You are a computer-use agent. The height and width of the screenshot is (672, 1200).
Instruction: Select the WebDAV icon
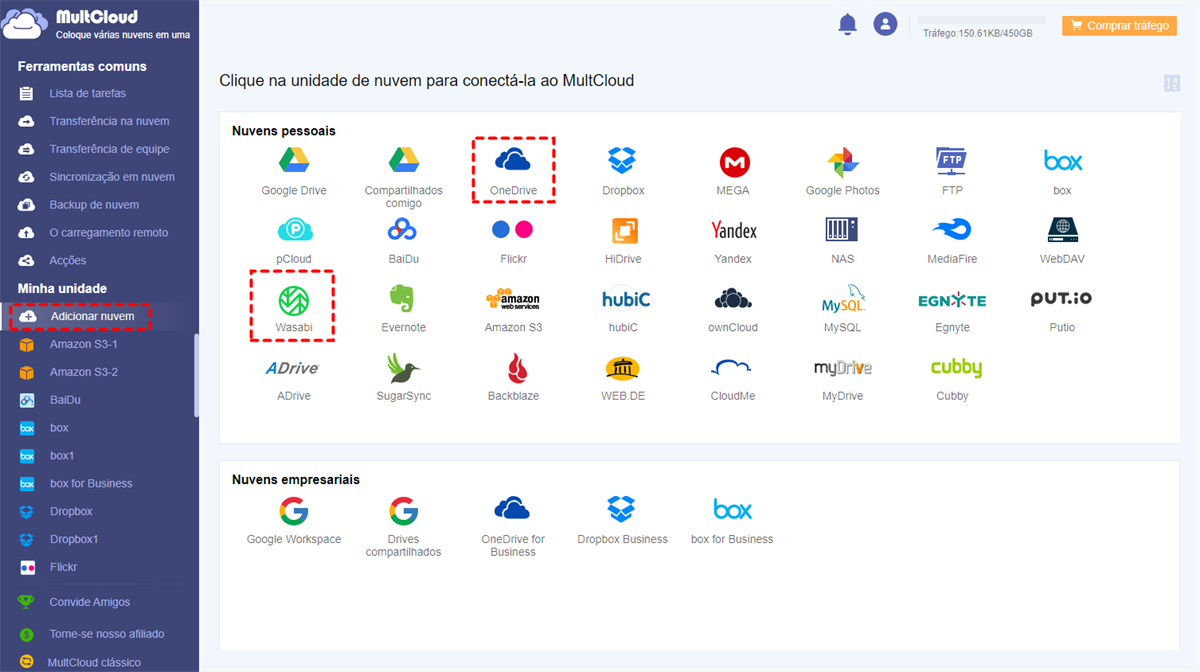pos(1062,230)
